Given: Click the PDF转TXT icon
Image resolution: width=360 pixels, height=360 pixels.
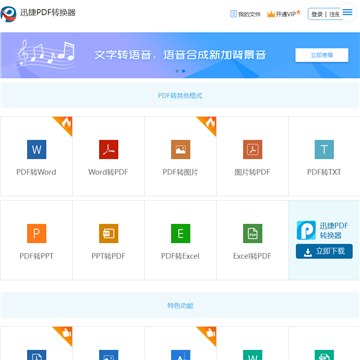Looking at the screenshot, I should pos(324,149).
